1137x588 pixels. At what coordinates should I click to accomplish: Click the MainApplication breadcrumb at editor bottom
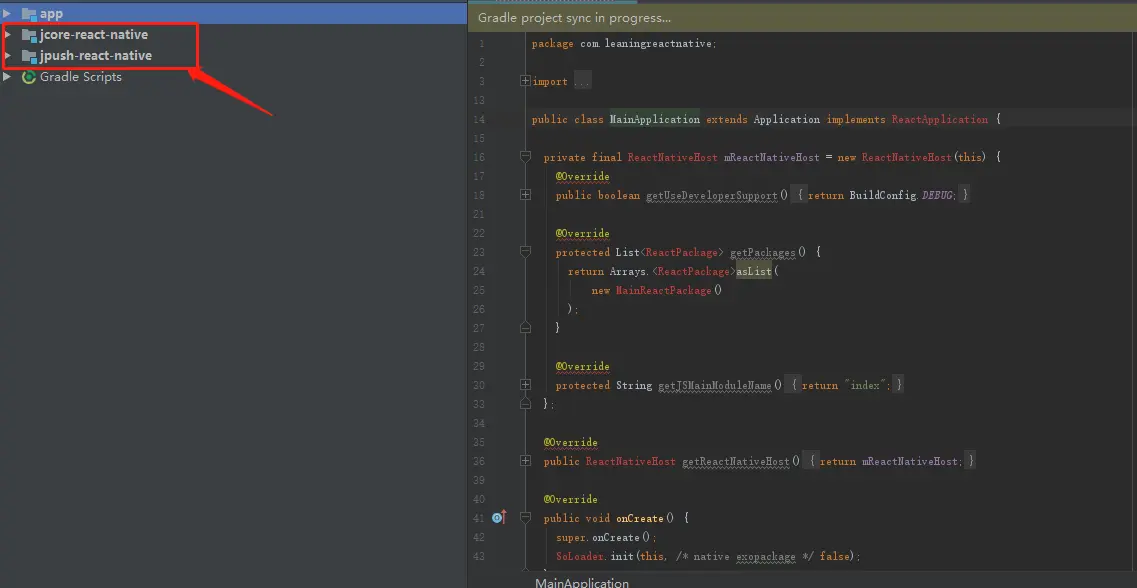point(582,582)
